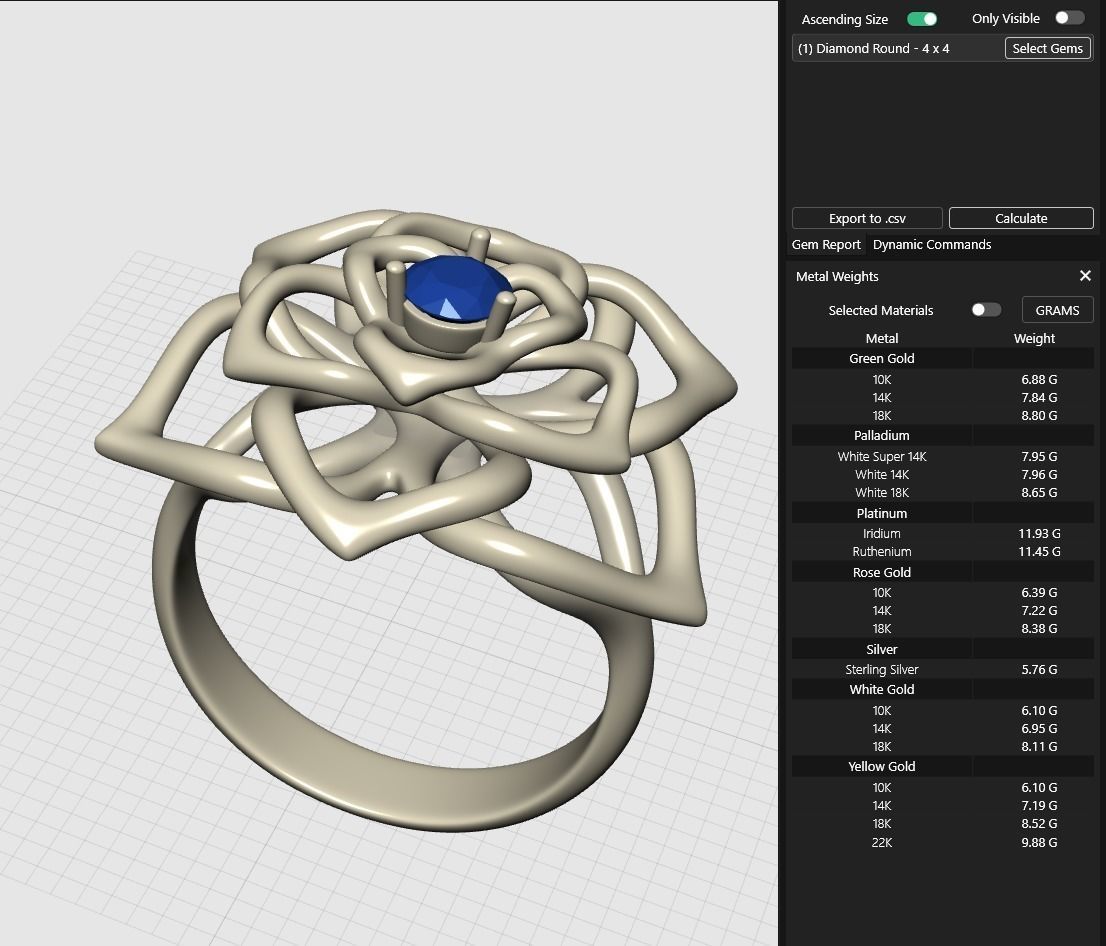Image resolution: width=1106 pixels, height=946 pixels.
Task: Click the Calculate button
Action: pos(1021,218)
